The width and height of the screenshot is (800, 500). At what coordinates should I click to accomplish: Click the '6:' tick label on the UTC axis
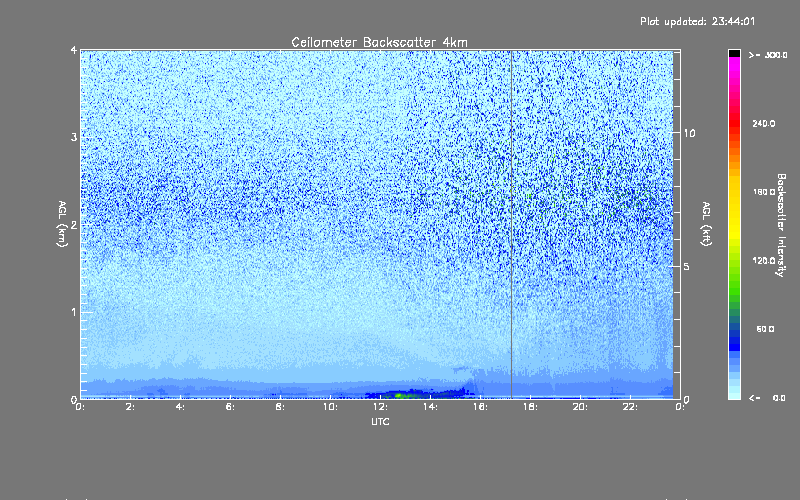(230, 407)
